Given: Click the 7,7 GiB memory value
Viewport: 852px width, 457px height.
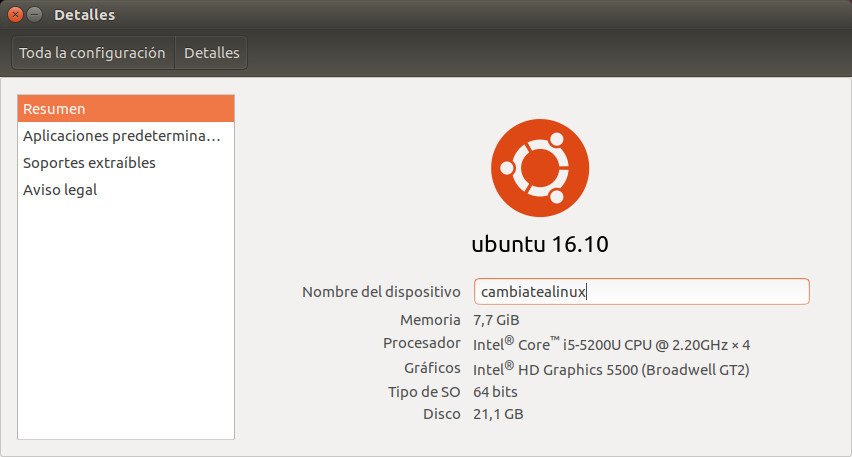Looking at the screenshot, I should (x=496, y=320).
